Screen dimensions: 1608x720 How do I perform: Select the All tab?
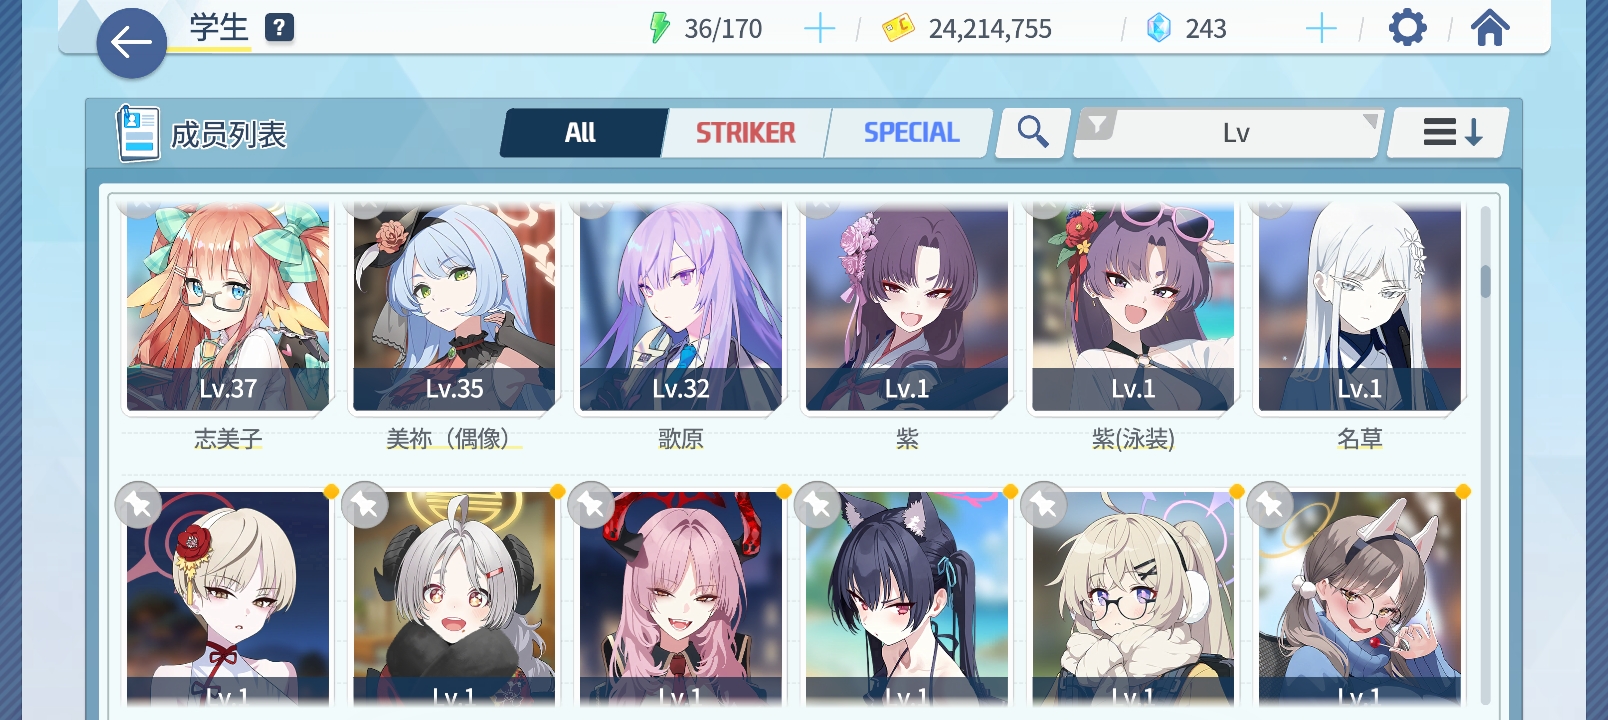582,132
